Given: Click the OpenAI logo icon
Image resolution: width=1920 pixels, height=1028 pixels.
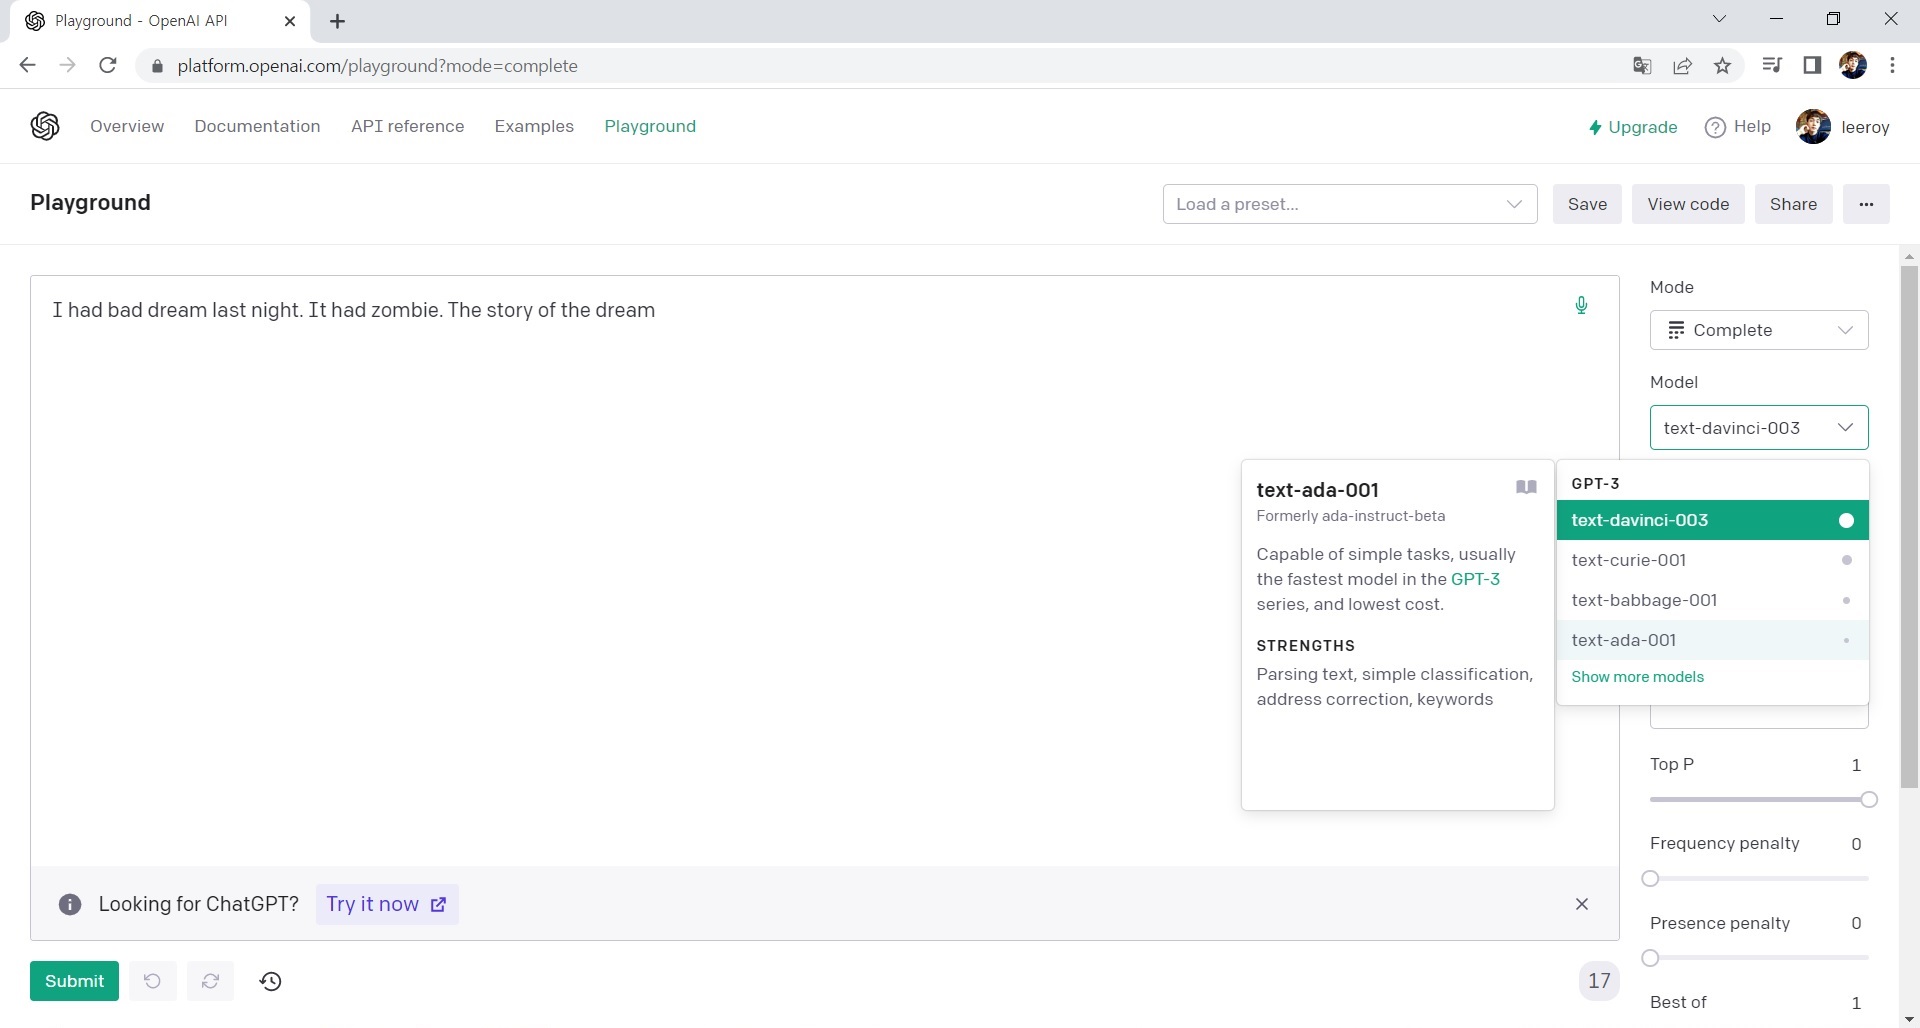Looking at the screenshot, I should coord(45,126).
